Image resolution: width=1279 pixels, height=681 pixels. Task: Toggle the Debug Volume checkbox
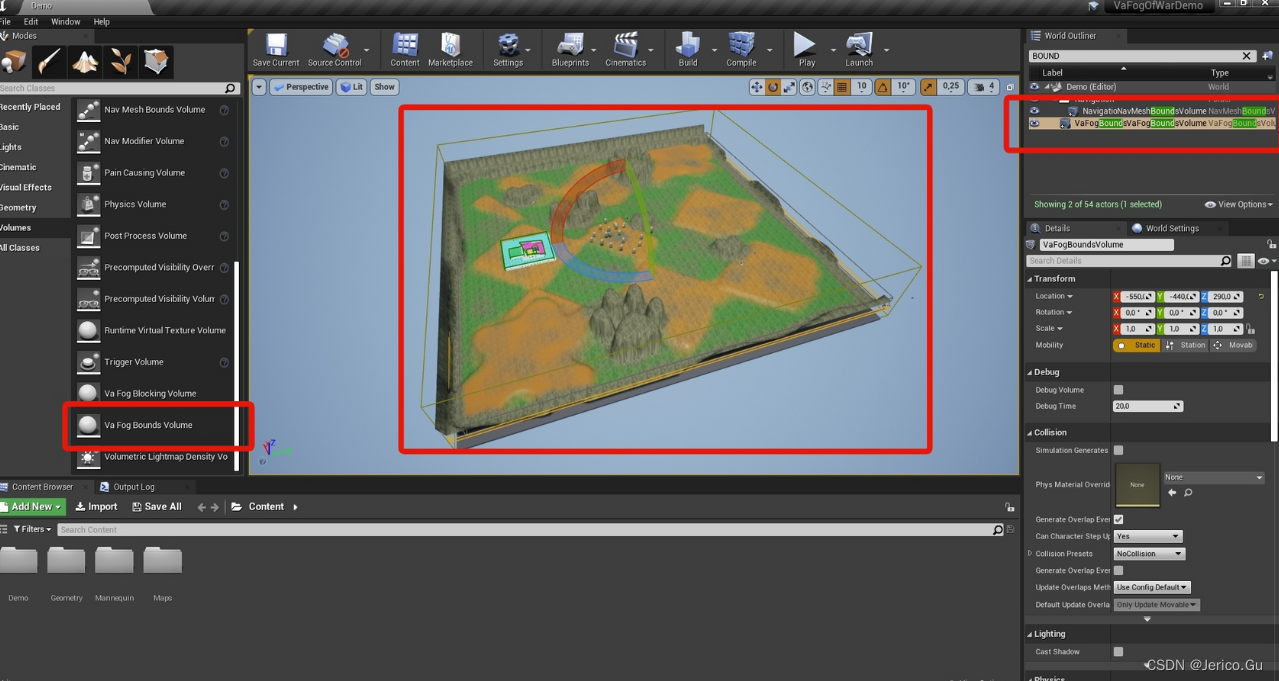(x=1118, y=390)
